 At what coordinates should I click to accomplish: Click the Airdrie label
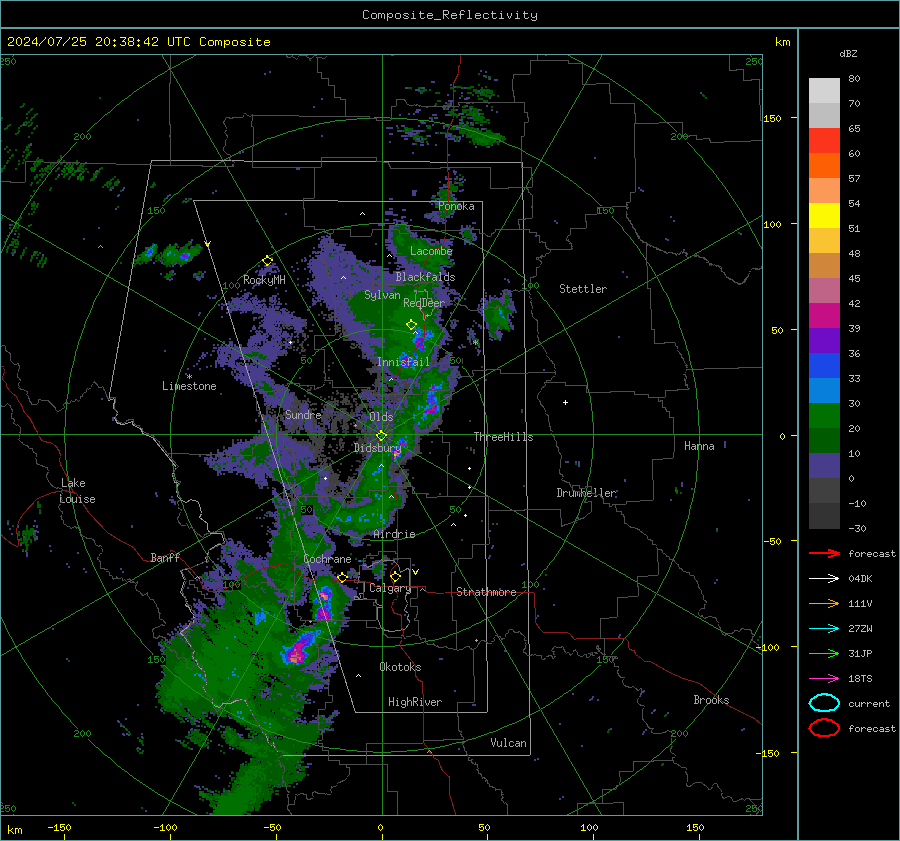(394, 534)
